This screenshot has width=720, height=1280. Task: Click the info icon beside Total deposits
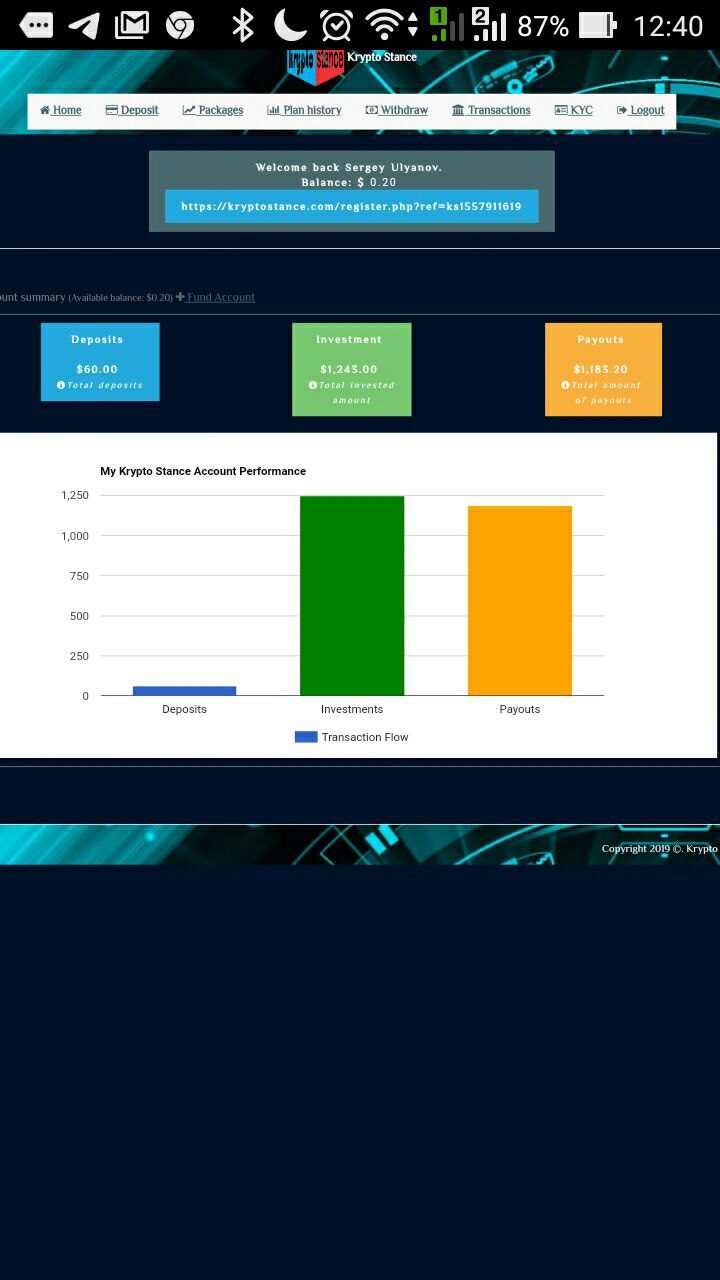(x=61, y=385)
